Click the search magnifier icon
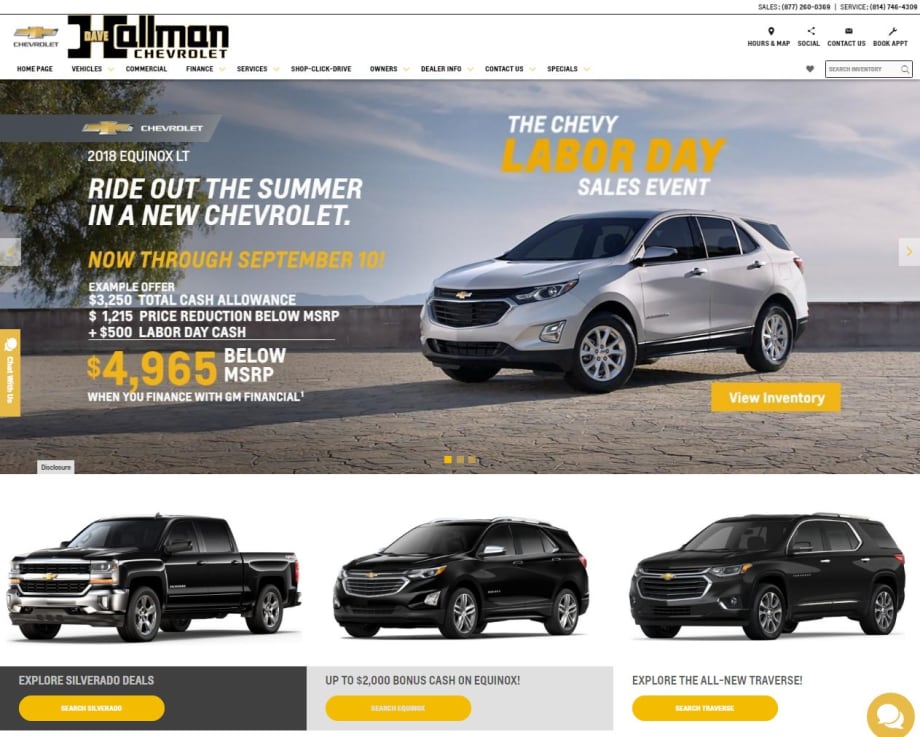Screen dimensions: 920x737 pyautogui.click(x=905, y=69)
